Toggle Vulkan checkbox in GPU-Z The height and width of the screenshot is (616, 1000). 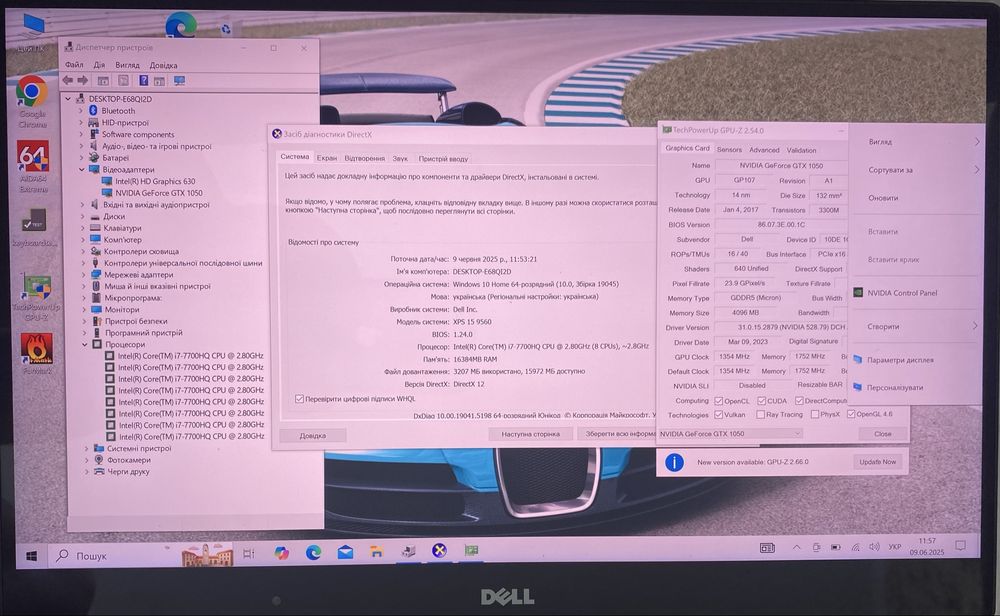[719, 414]
